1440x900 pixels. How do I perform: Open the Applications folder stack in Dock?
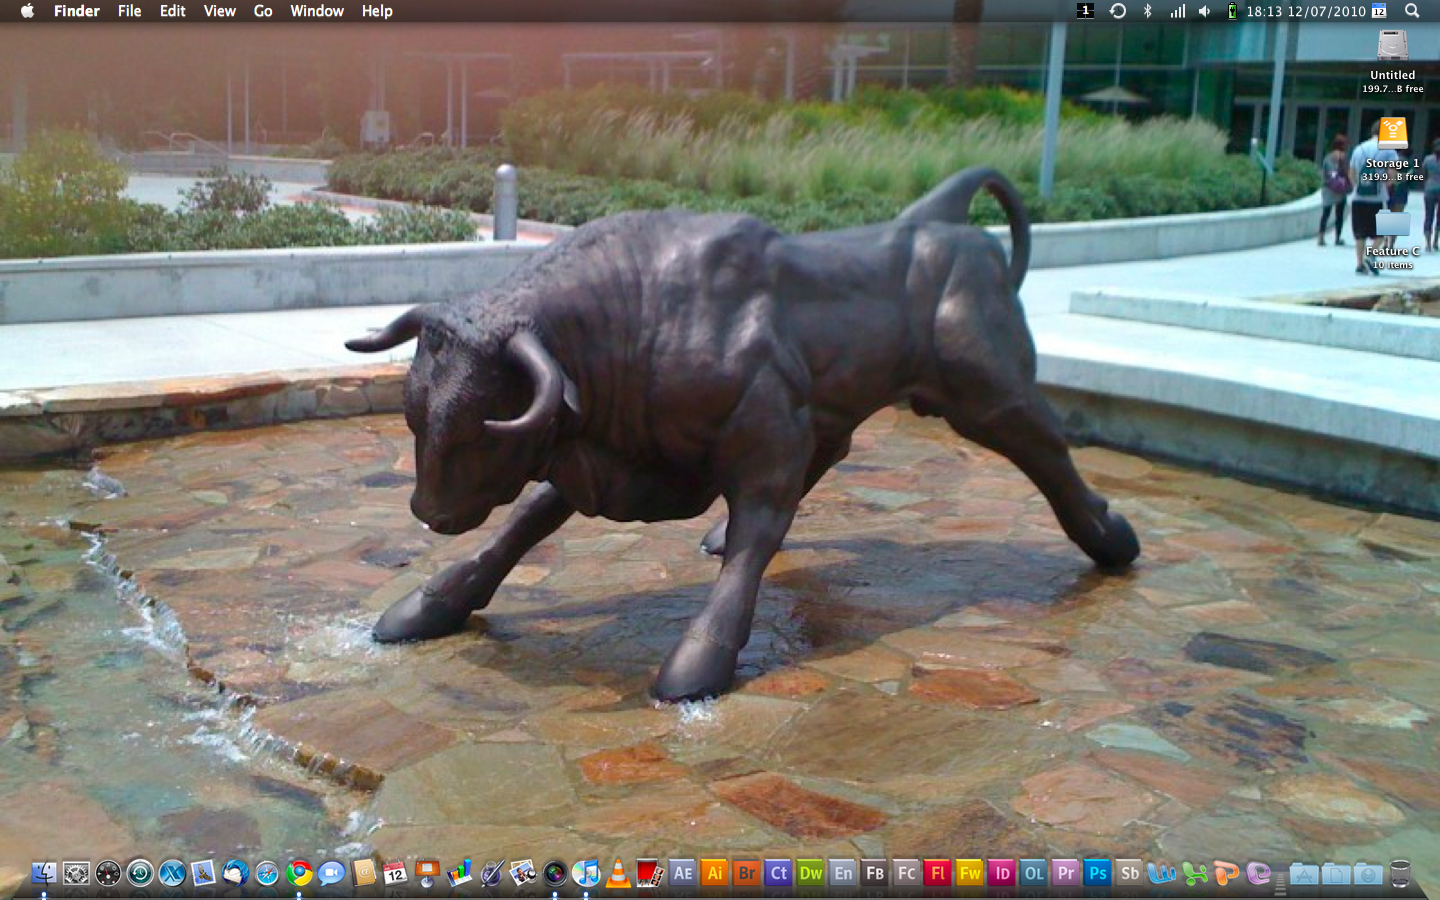tap(1304, 874)
